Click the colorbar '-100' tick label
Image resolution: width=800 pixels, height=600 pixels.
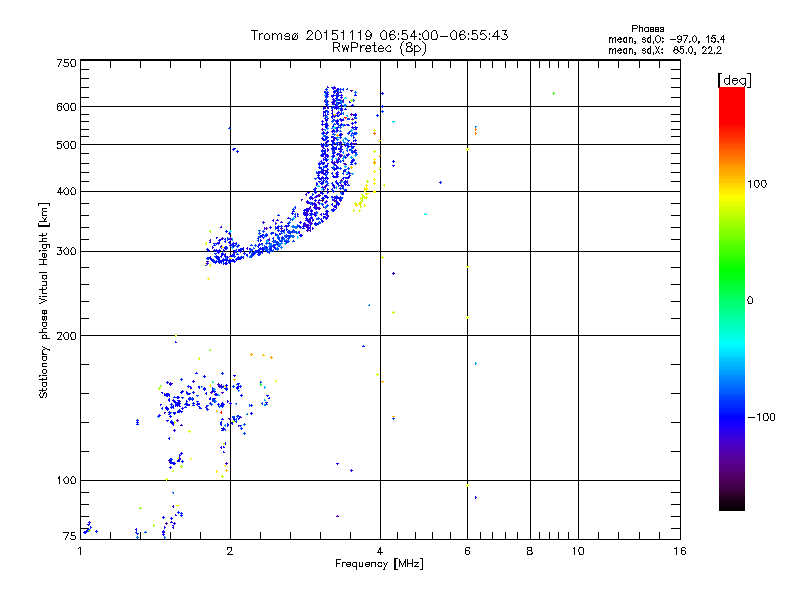pyautogui.click(x=761, y=417)
